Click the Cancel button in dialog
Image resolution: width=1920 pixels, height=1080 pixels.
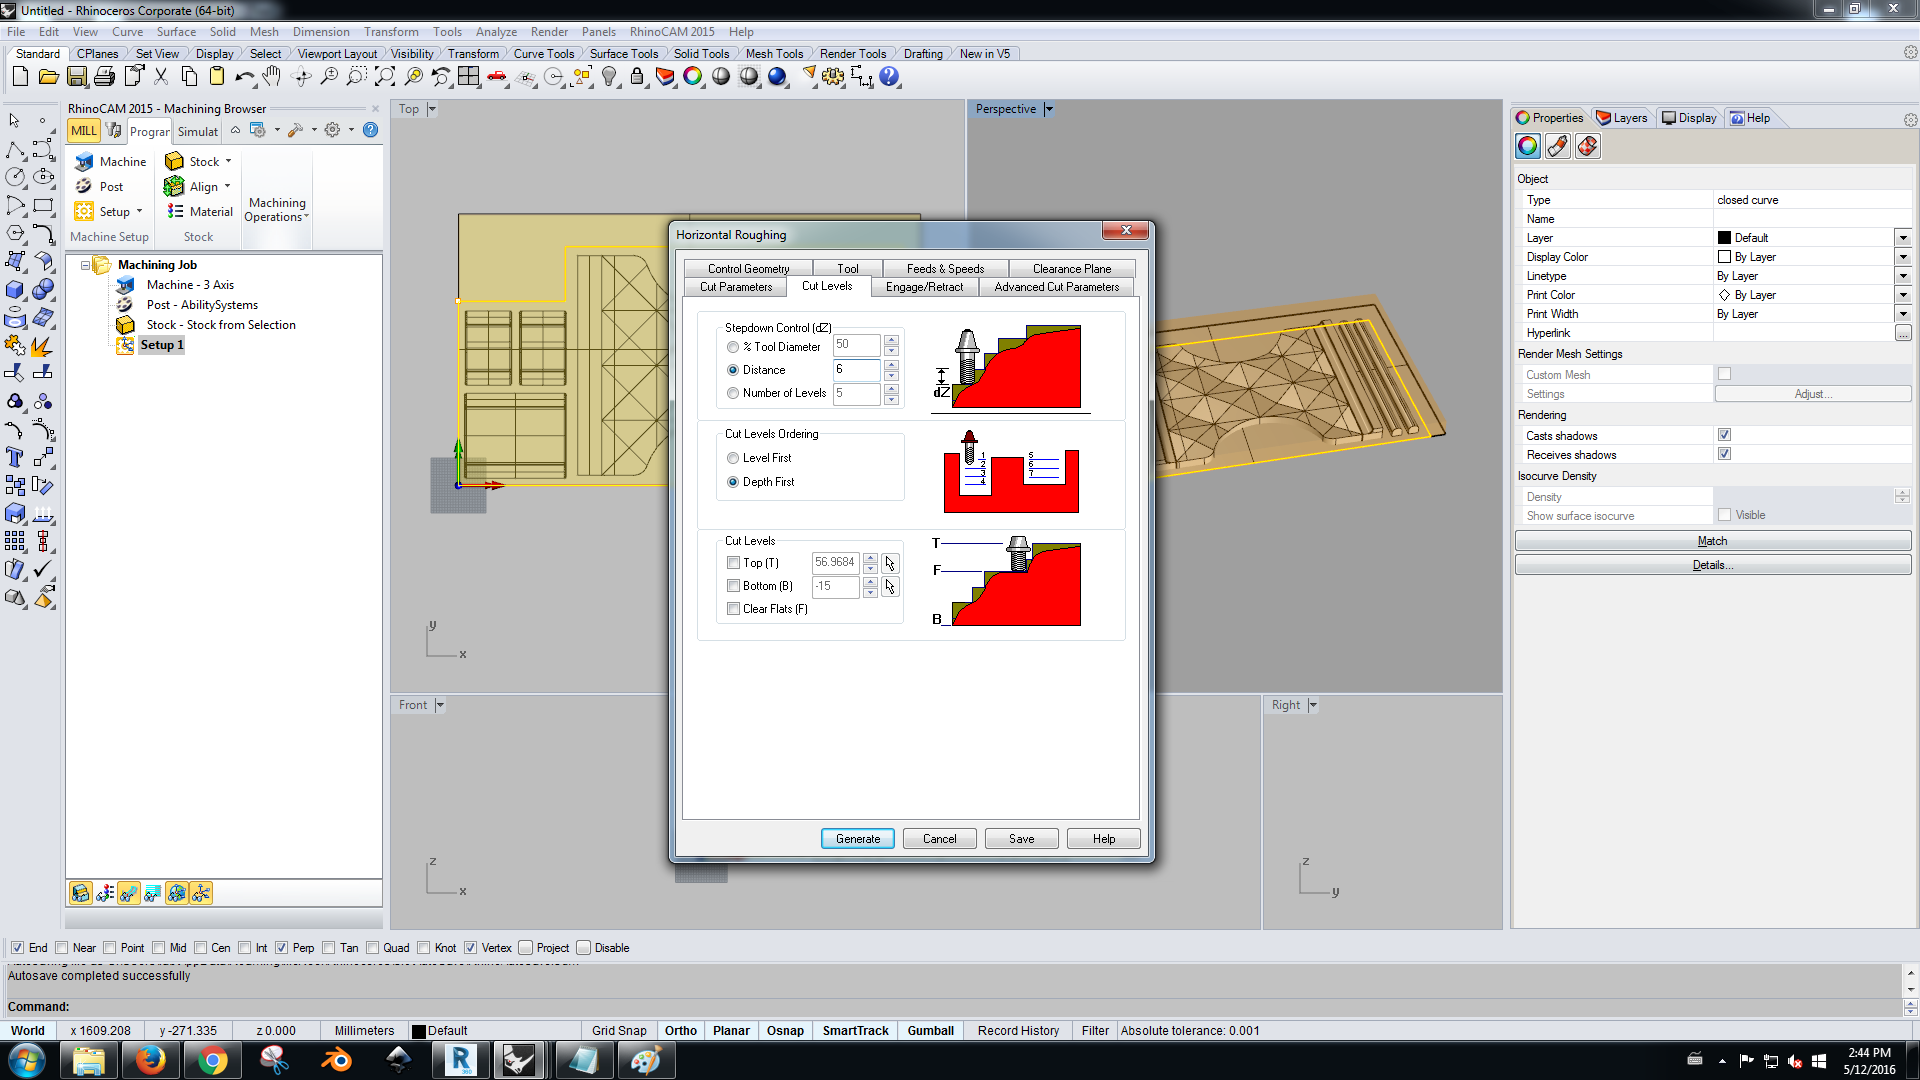click(940, 839)
